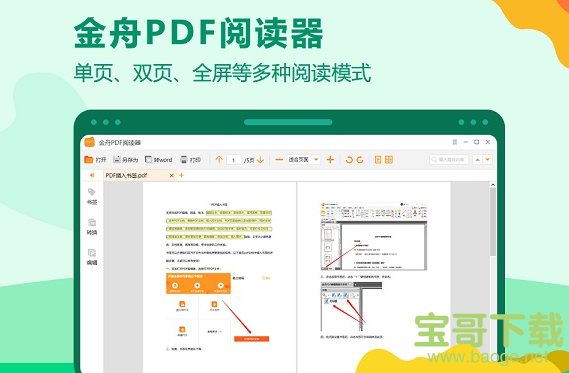Viewport: 569px width, 373px height.
Task: Go to previous page with up arrow
Action: tap(219, 160)
